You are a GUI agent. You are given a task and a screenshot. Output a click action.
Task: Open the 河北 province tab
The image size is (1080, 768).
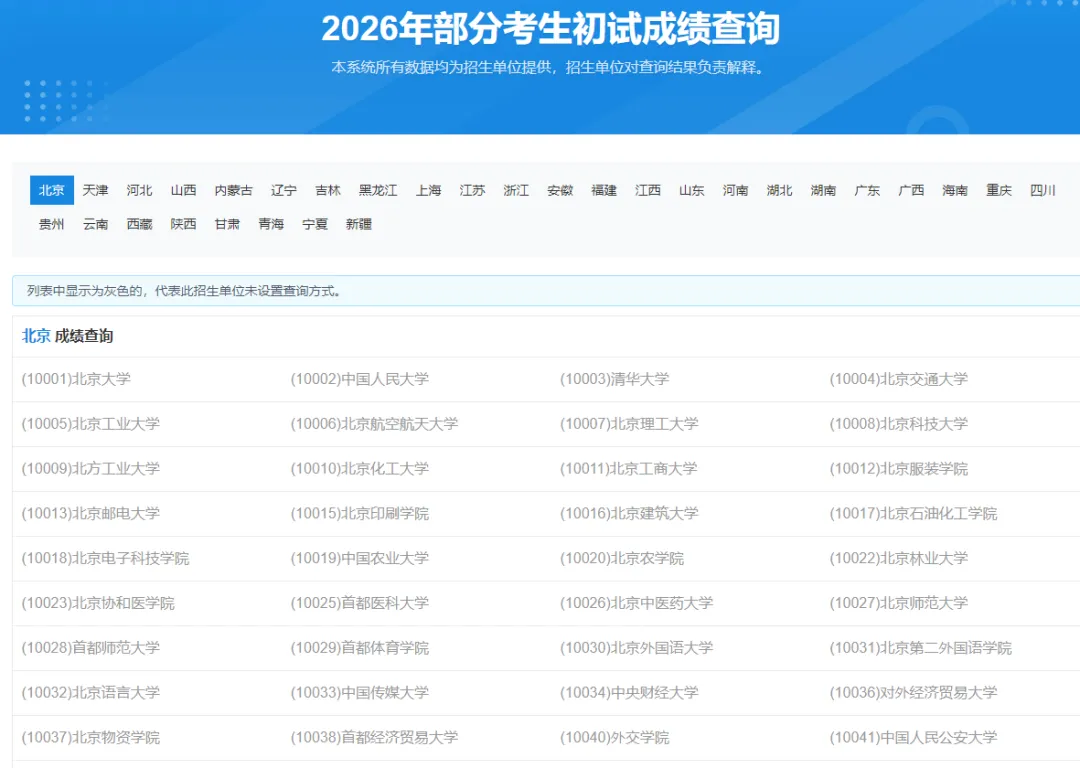tap(139, 190)
